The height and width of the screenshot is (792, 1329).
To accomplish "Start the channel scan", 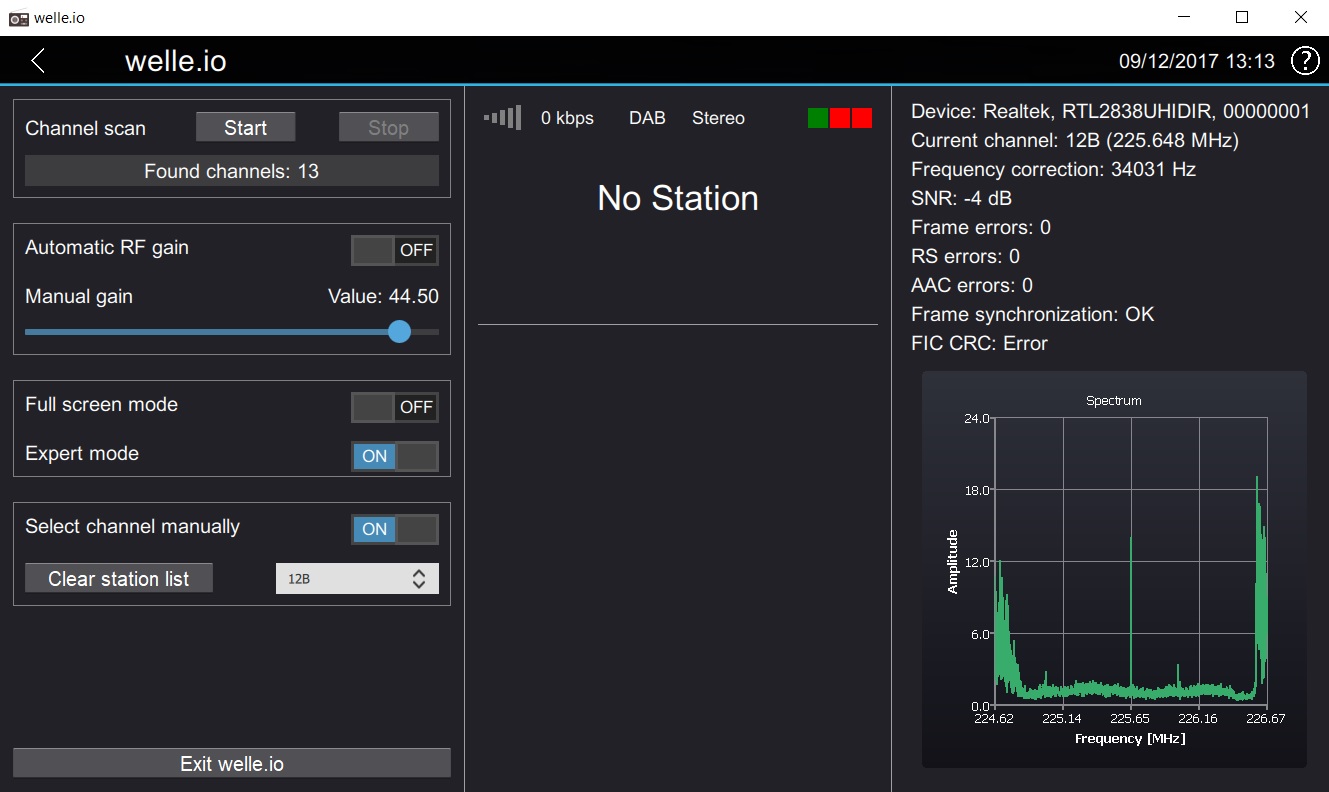I will point(246,127).
